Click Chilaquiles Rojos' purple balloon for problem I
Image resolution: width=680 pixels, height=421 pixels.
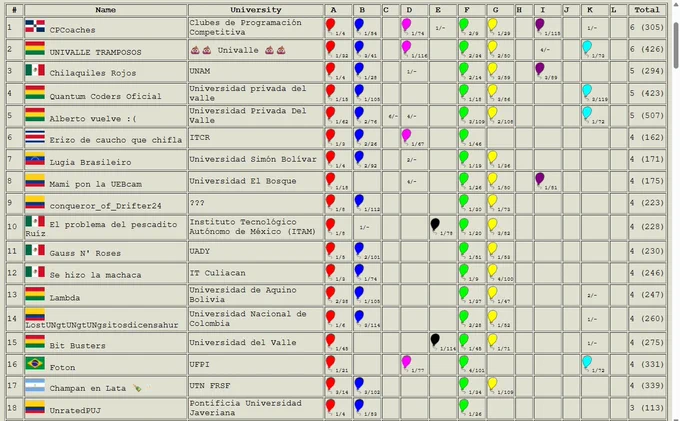[x=540, y=69]
